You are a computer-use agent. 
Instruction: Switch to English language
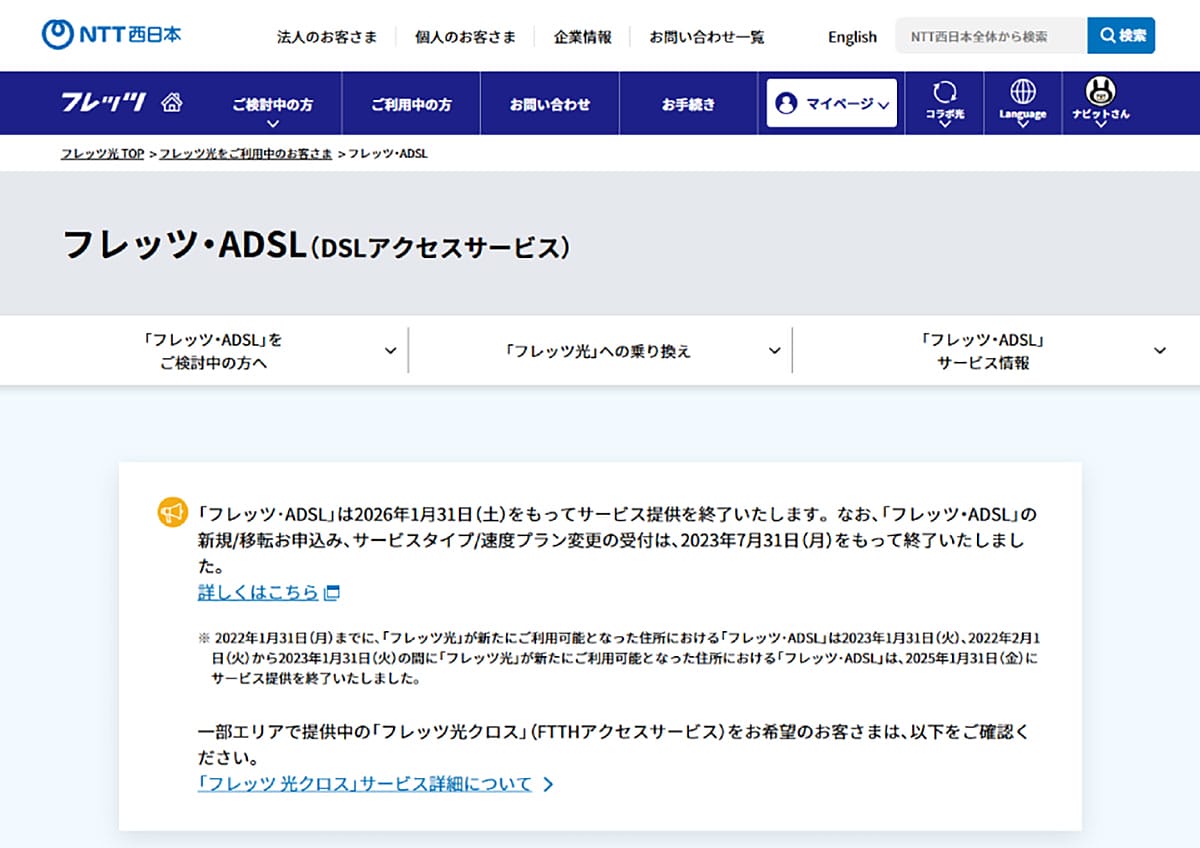coord(851,36)
